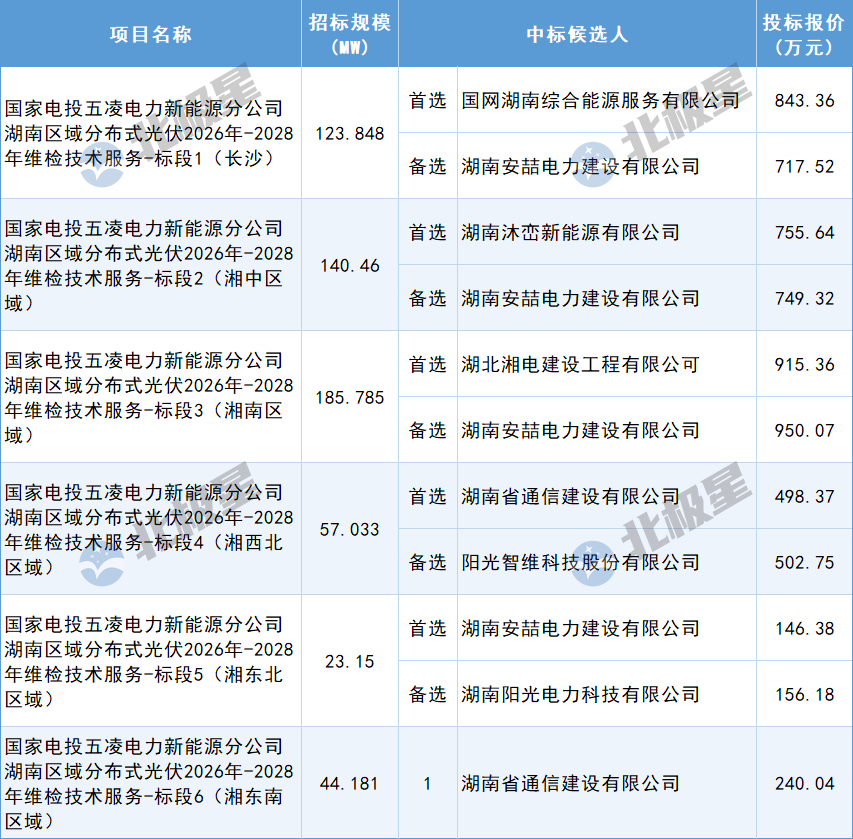Select 湖南安喆电力建设有限公司 in 717.52 row
The height and width of the screenshot is (839, 853).
607,166
